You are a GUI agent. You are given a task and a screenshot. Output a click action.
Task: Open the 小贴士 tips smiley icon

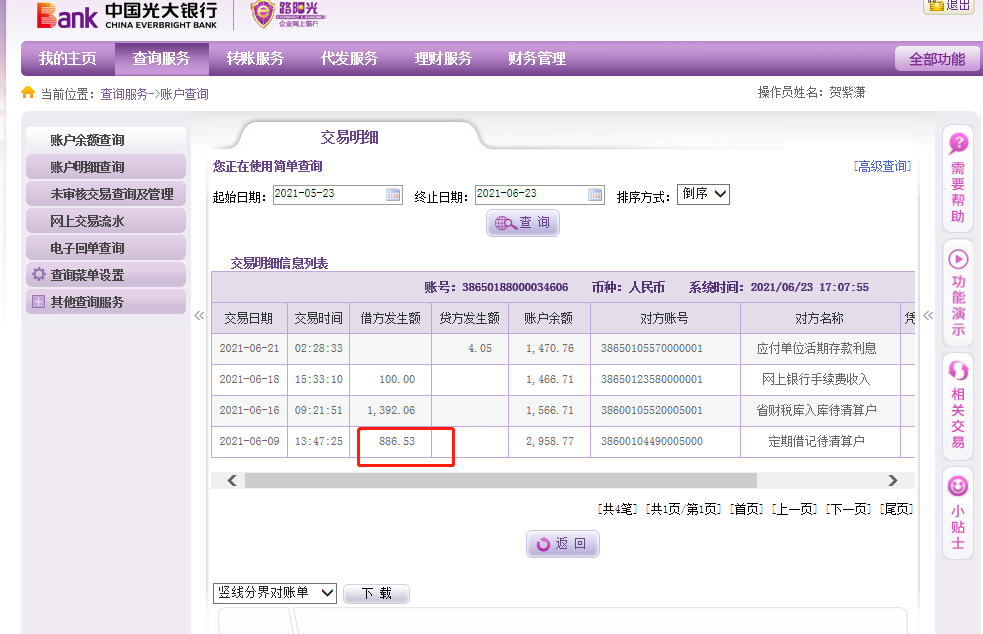958,487
